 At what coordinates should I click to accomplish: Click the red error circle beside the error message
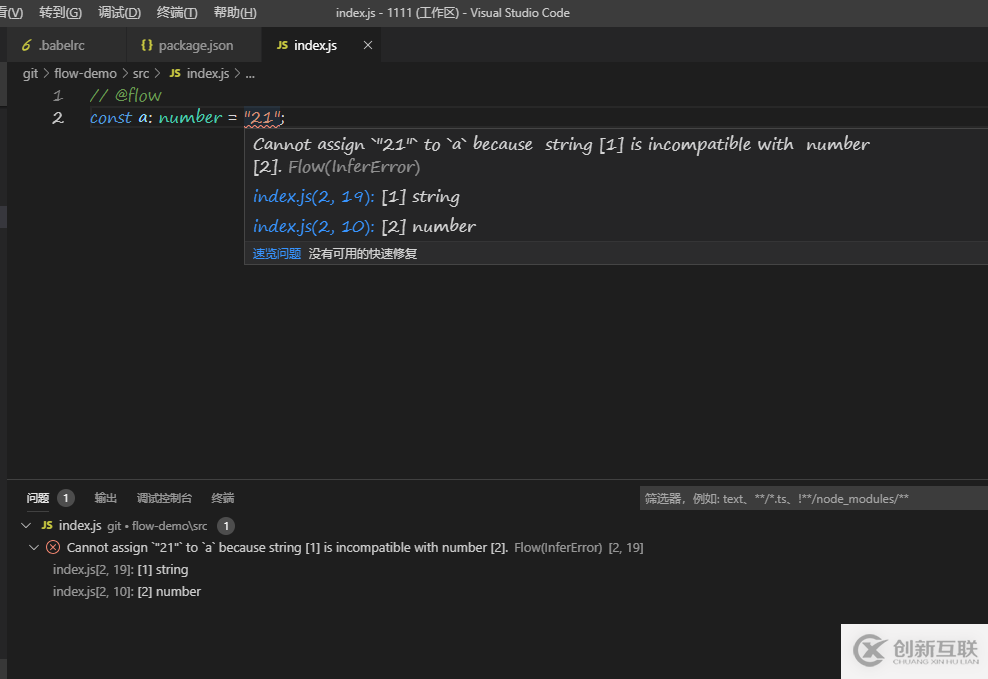coord(53,547)
